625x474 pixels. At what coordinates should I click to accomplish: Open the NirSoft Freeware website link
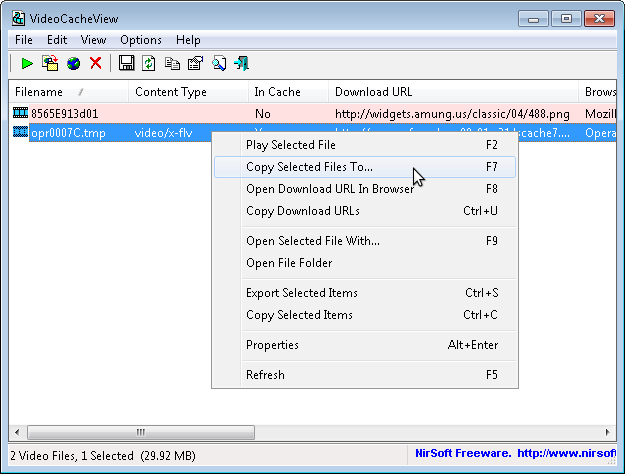515,453
